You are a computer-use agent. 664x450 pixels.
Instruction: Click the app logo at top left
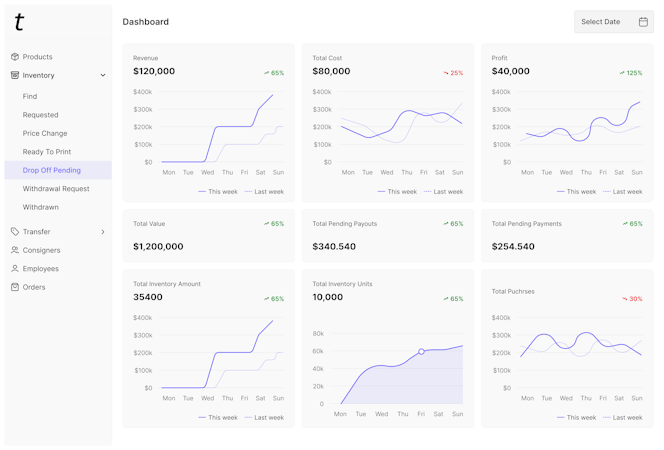(19, 22)
